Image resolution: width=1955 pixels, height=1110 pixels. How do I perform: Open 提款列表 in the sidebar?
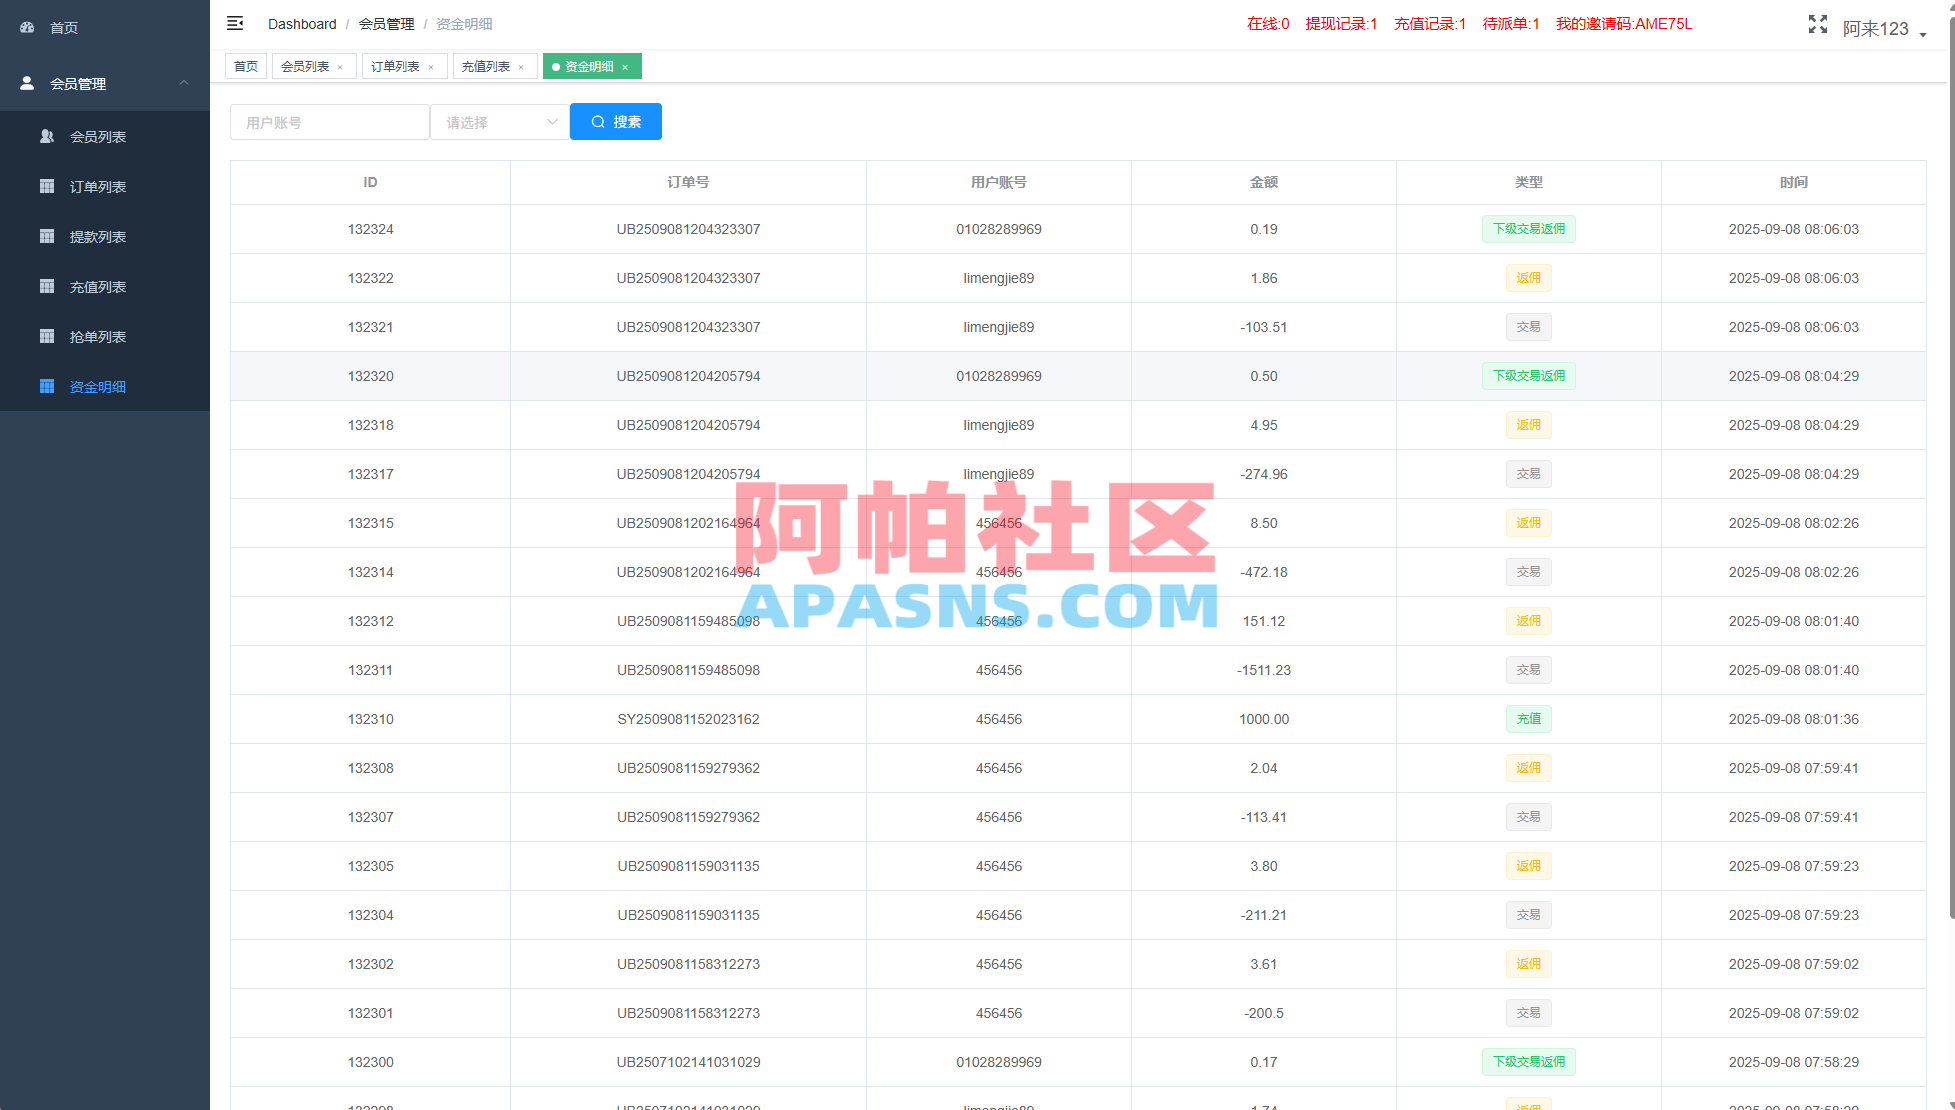(x=105, y=236)
